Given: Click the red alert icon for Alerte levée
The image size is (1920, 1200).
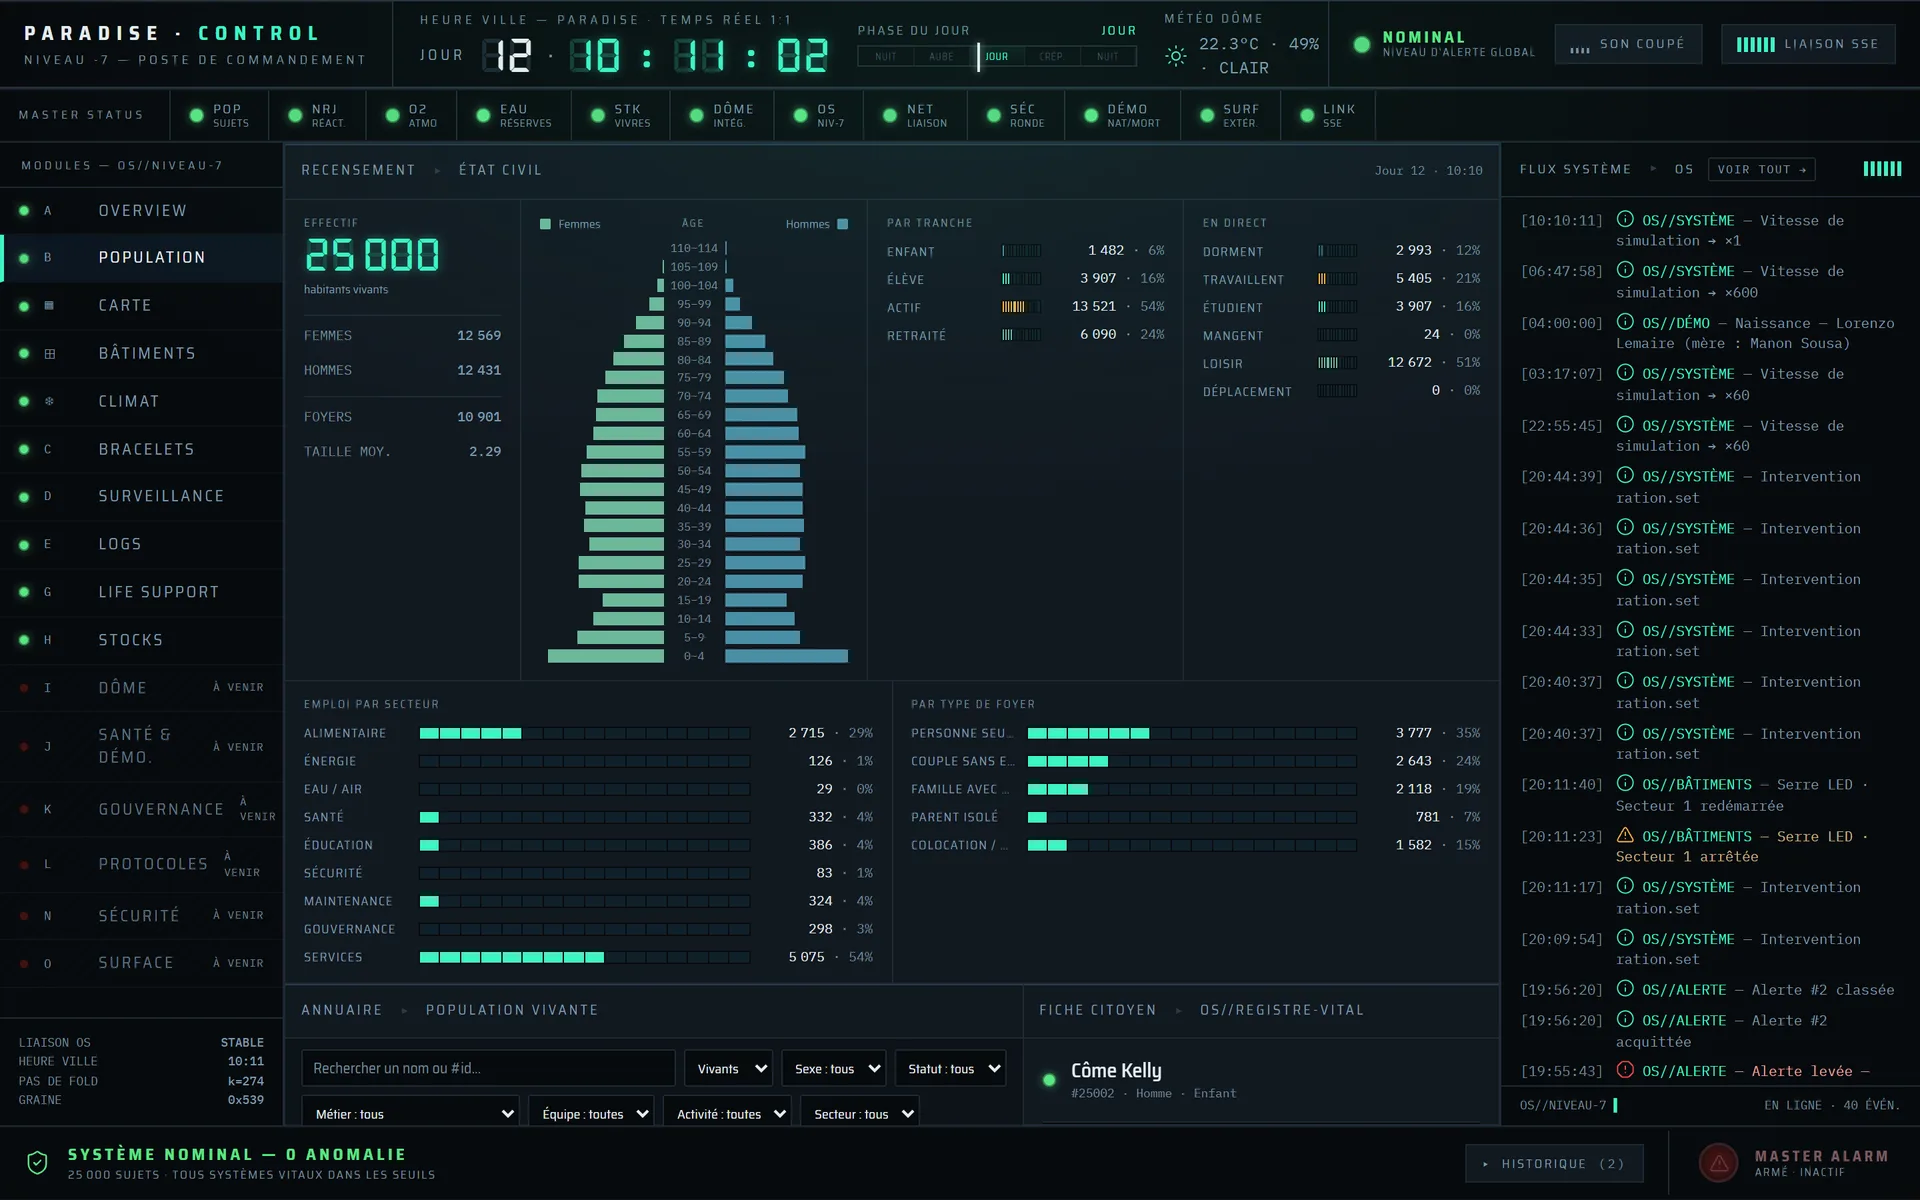Looking at the screenshot, I should [x=1625, y=1070].
